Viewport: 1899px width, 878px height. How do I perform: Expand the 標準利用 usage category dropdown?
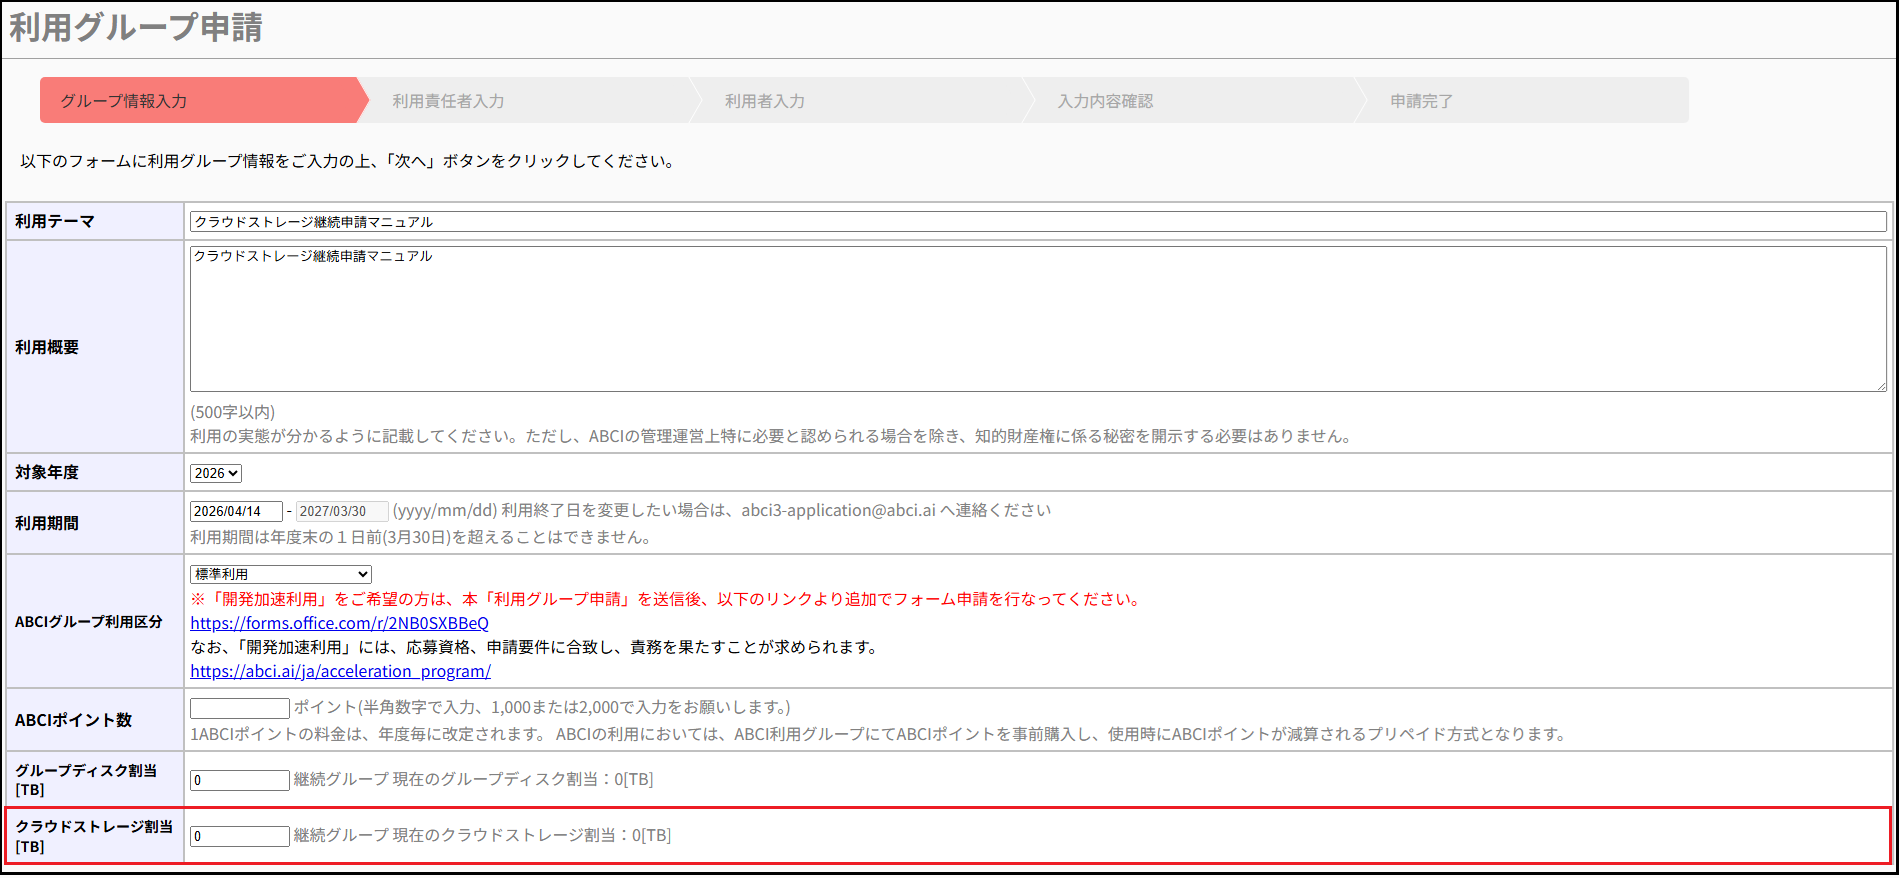coord(281,575)
